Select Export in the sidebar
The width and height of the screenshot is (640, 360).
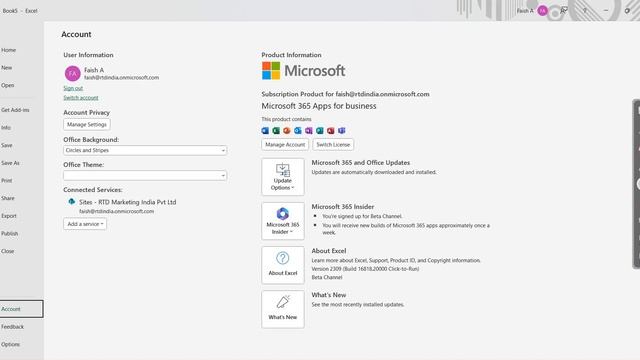click(x=9, y=216)
